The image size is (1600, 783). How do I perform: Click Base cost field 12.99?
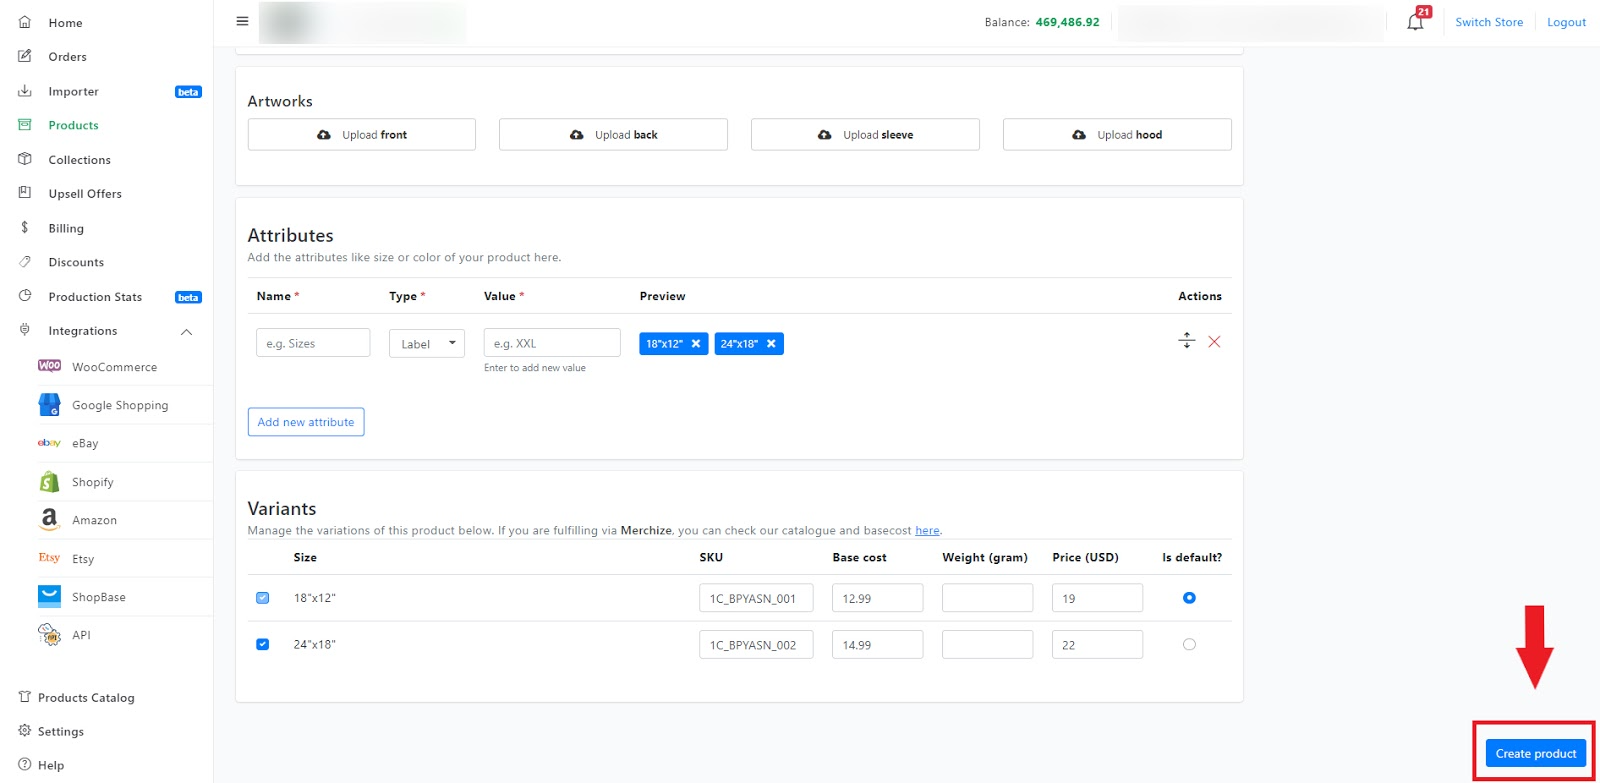coord(877,598)
